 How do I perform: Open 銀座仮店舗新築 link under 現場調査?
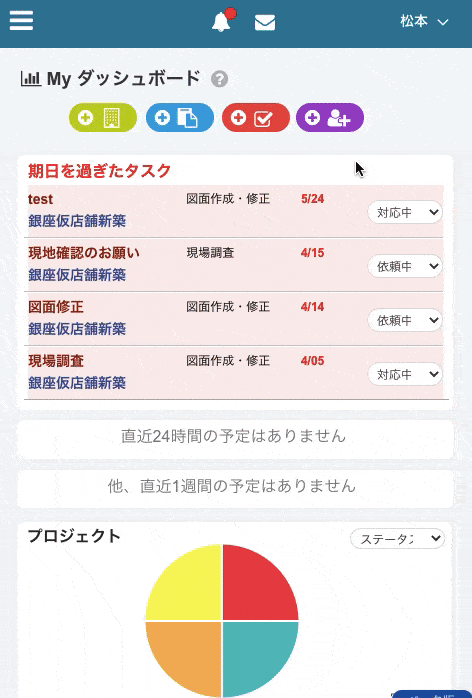[x=77, y=383]
